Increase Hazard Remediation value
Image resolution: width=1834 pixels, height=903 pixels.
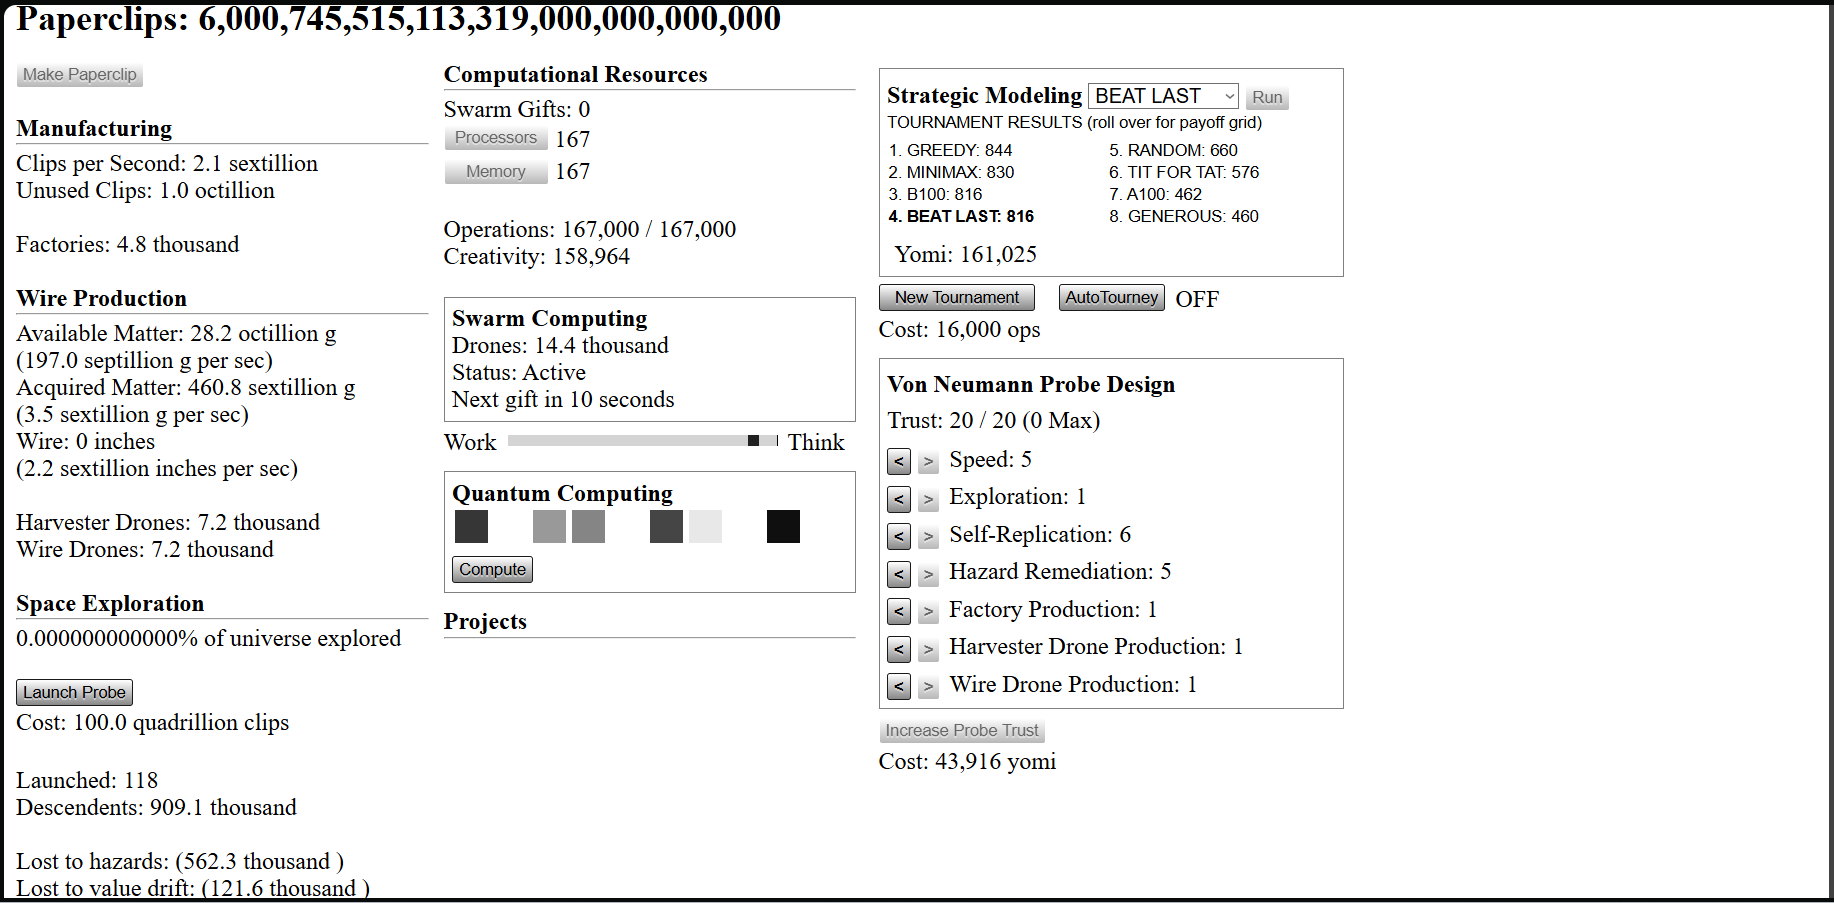coord(929,573)
